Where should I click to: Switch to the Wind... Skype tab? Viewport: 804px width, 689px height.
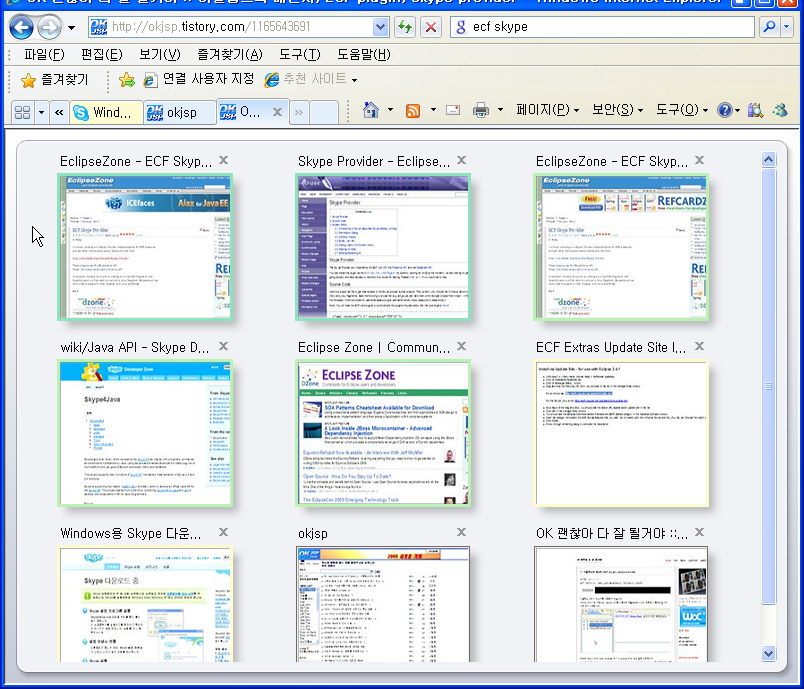[x=107, y=112]
